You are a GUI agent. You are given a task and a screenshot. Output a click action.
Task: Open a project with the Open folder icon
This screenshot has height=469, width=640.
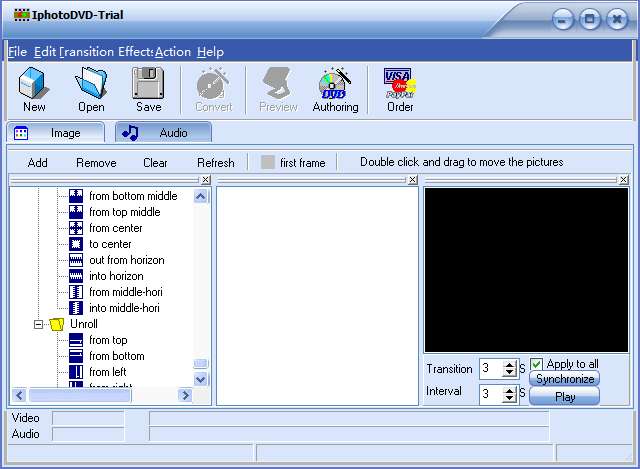coord(91,83)
